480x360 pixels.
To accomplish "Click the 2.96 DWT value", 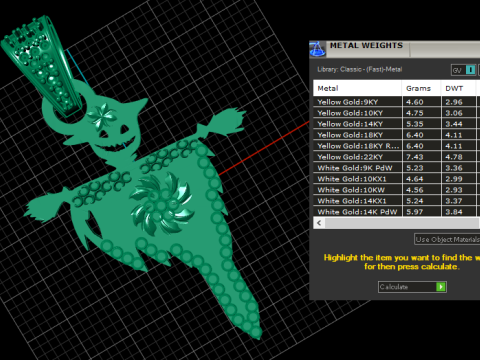I will point(454,102).
